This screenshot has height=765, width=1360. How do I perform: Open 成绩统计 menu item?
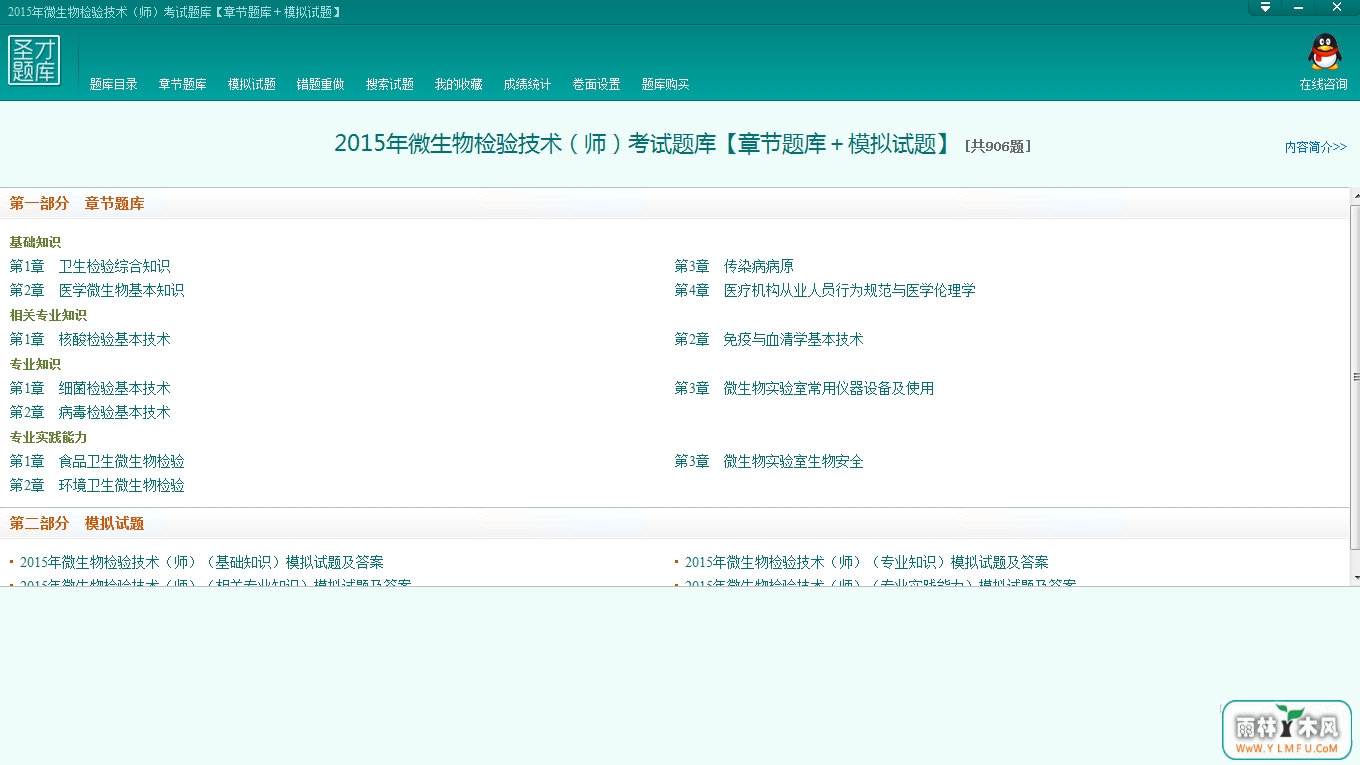coord(528,85)
